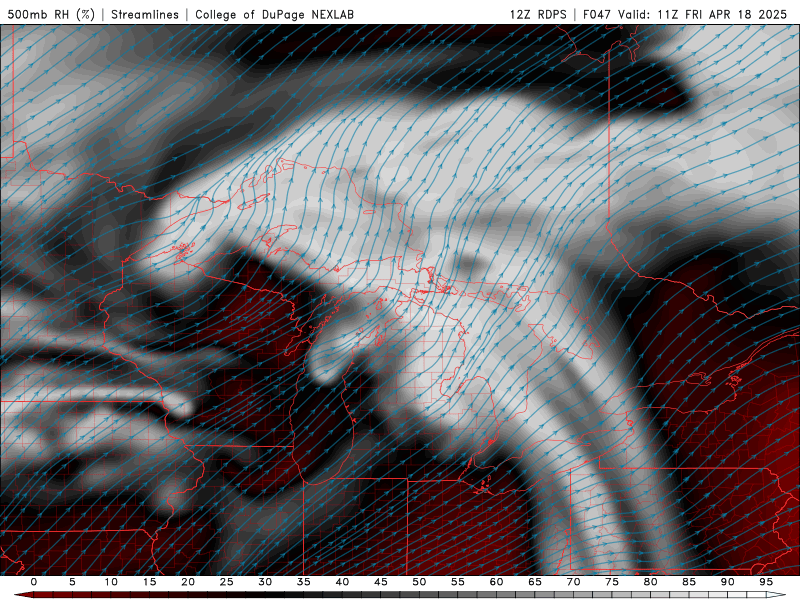Screen dimensions: 800x600
Task: Click the colorbar label '60'
Action: pyautogui.click(x=496, y=582)
